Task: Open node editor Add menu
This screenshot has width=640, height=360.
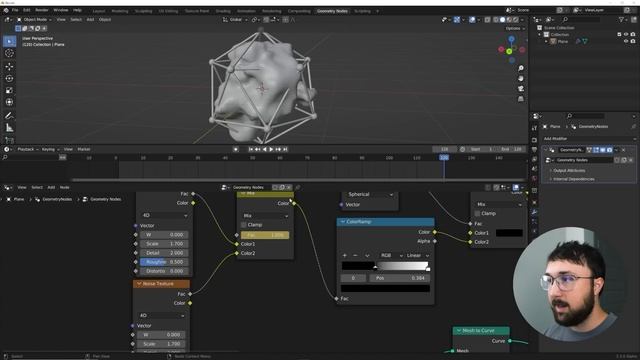Action: [51, 187]
